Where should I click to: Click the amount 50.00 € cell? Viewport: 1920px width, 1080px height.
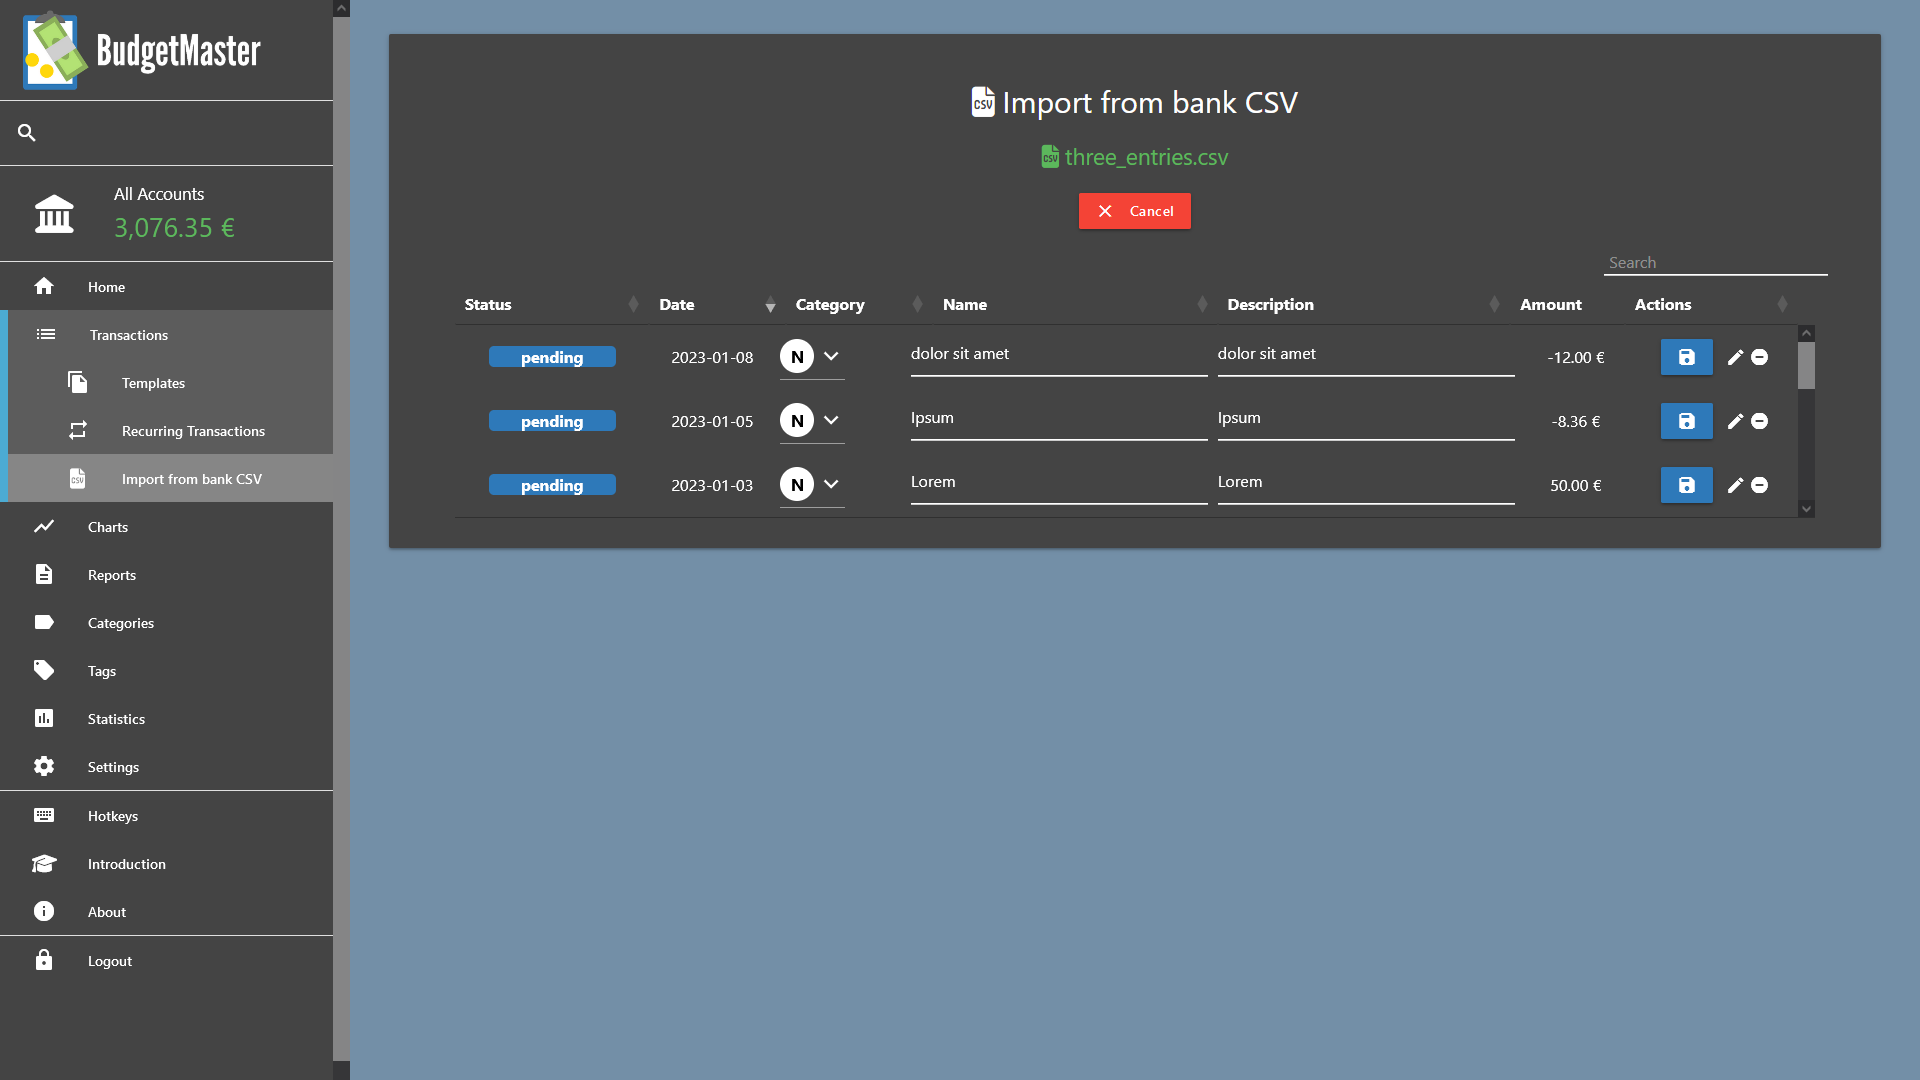pyautogui.click(x=1576, y=485)
